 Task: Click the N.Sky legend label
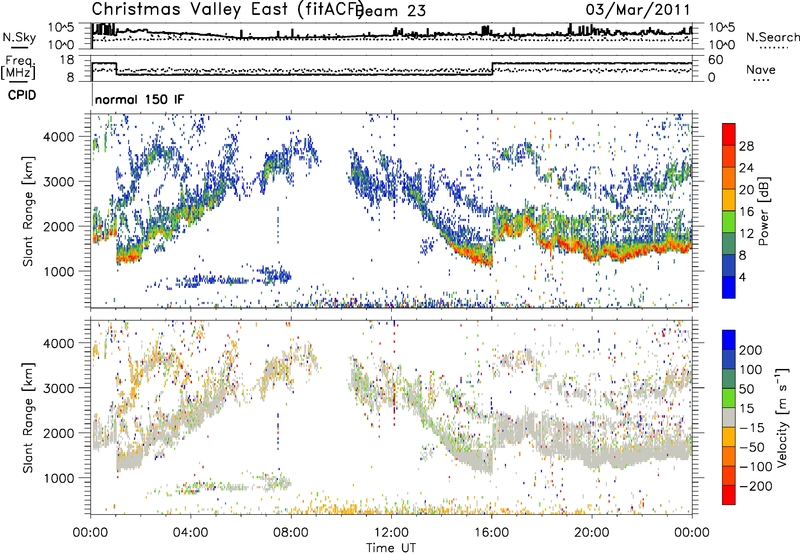19,37
